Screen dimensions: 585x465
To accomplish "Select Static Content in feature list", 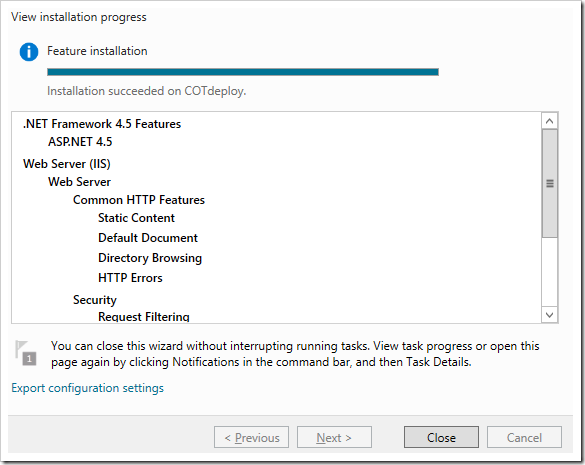I will (136, 218).
